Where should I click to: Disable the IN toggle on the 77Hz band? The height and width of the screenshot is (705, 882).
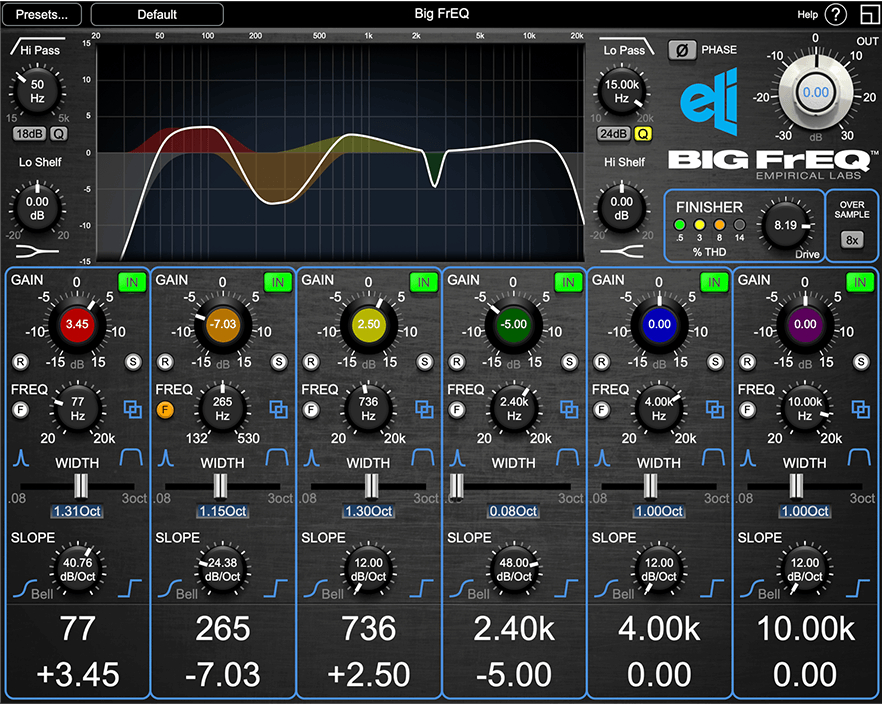tap(131, 283)
